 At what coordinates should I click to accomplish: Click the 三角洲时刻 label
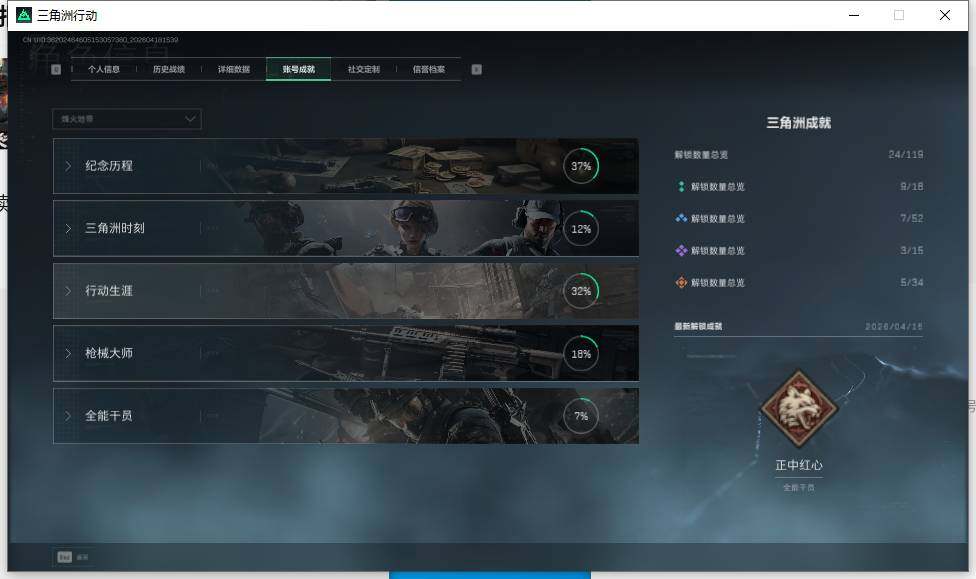coord(115,228)
